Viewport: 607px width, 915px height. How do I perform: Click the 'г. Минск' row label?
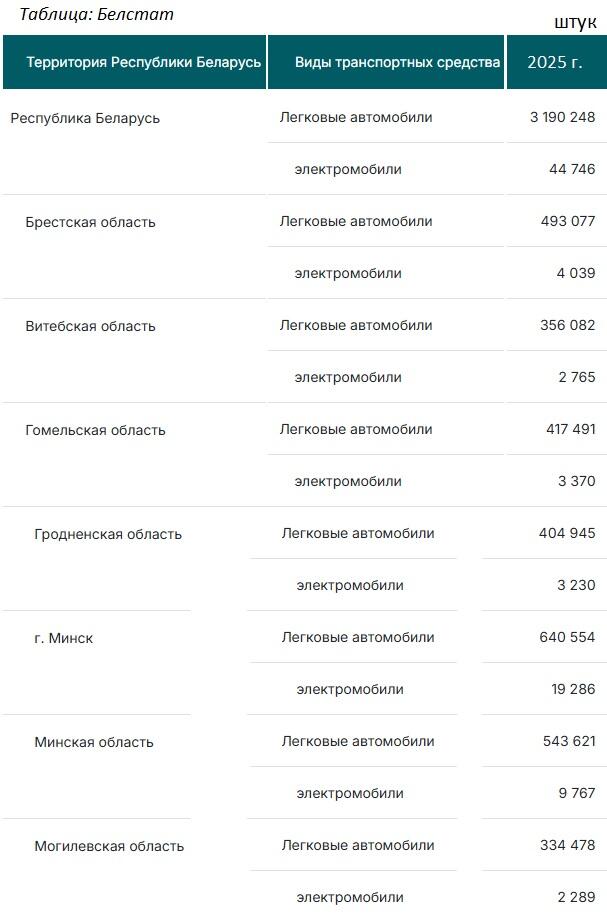click(x=63, y=638)
